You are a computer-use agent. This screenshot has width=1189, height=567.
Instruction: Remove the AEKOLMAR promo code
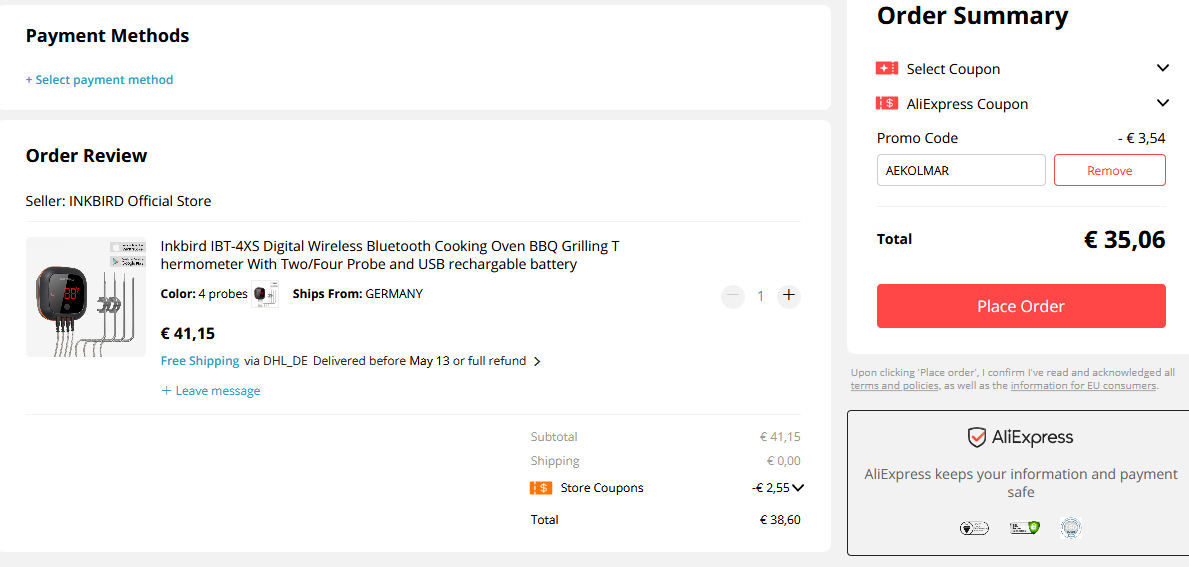(x=1109, y=171)
